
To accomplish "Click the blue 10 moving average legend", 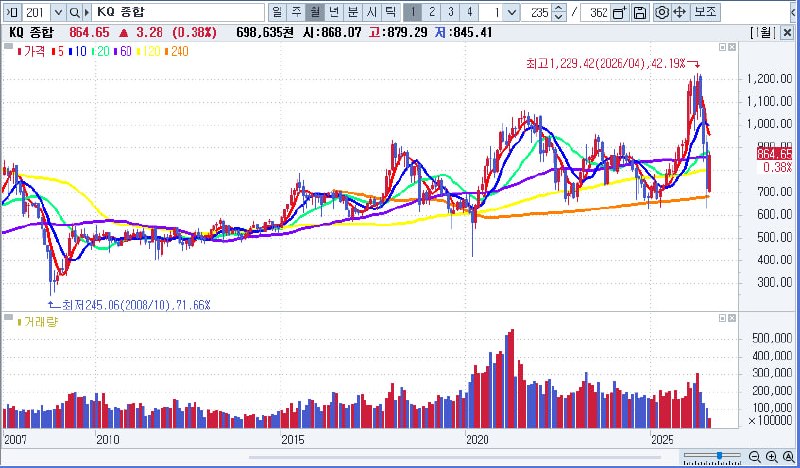I will pos(78,52).
